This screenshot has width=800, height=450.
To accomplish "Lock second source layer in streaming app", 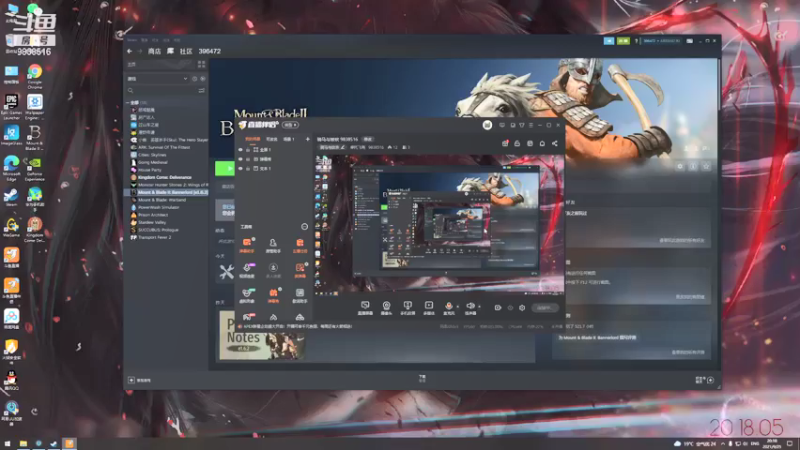I will point(248,159).
